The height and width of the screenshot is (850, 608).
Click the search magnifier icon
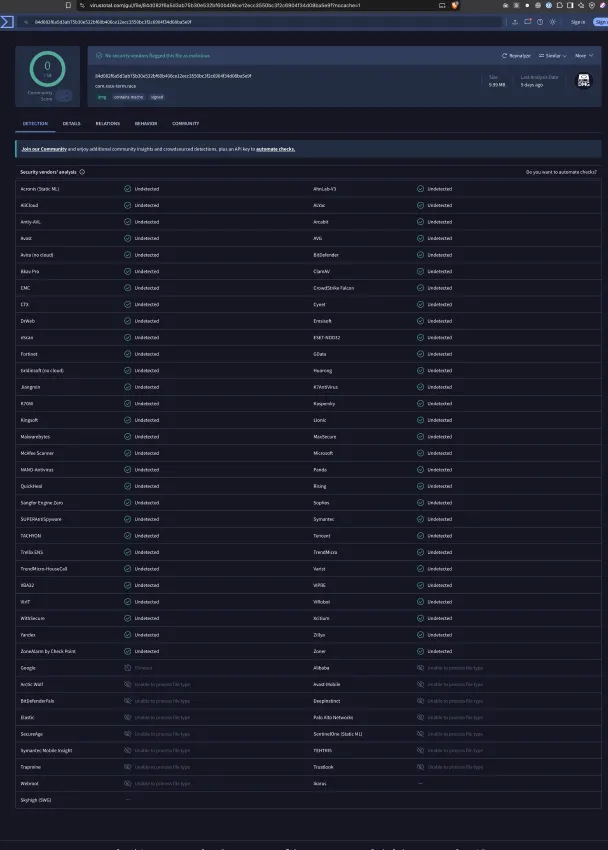pyautogui.click(x=26, y=22)
